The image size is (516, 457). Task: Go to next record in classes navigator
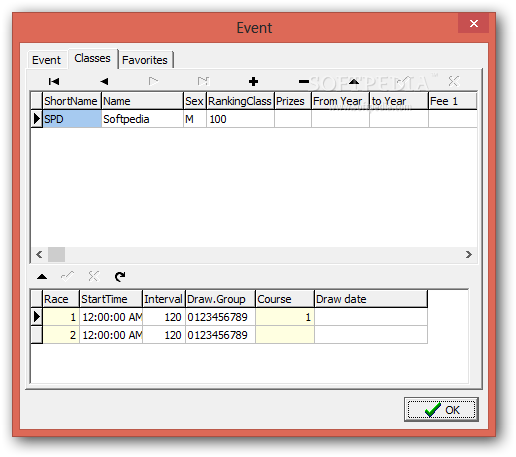coord(153,81)
